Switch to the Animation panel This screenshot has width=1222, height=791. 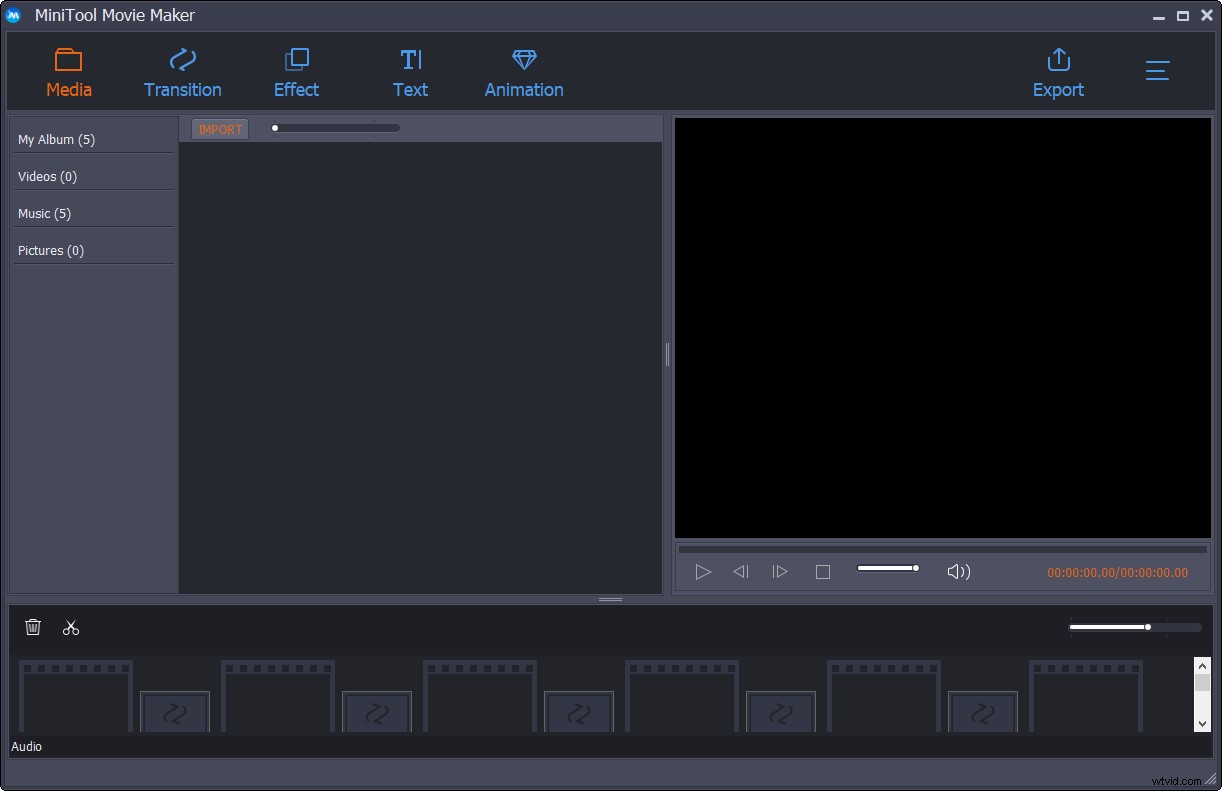point(523,70)
